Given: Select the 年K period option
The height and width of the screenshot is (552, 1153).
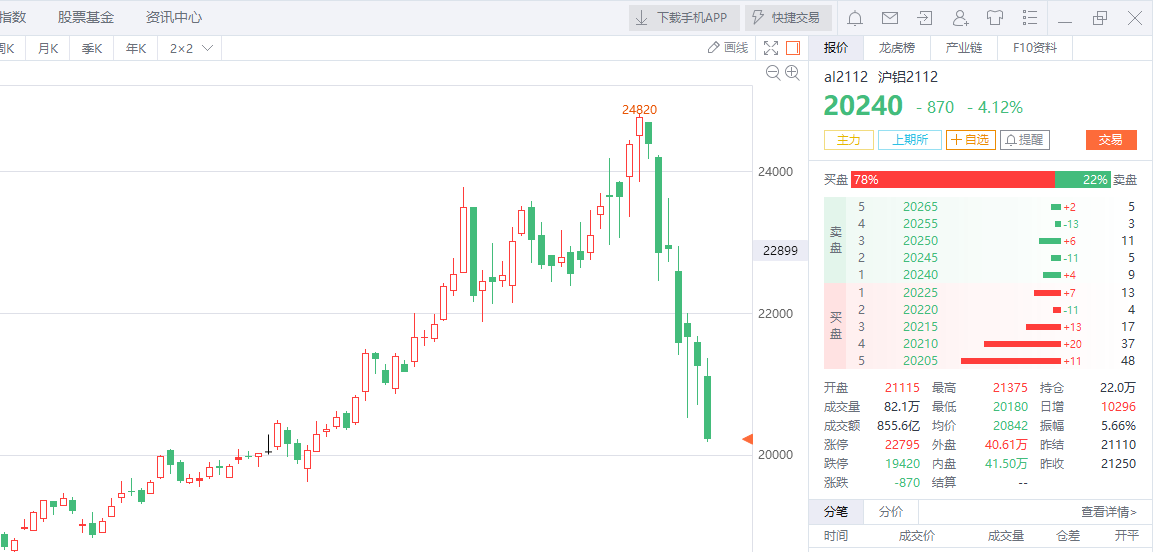Looking at the screenshot, I should [x=135, y=48].
